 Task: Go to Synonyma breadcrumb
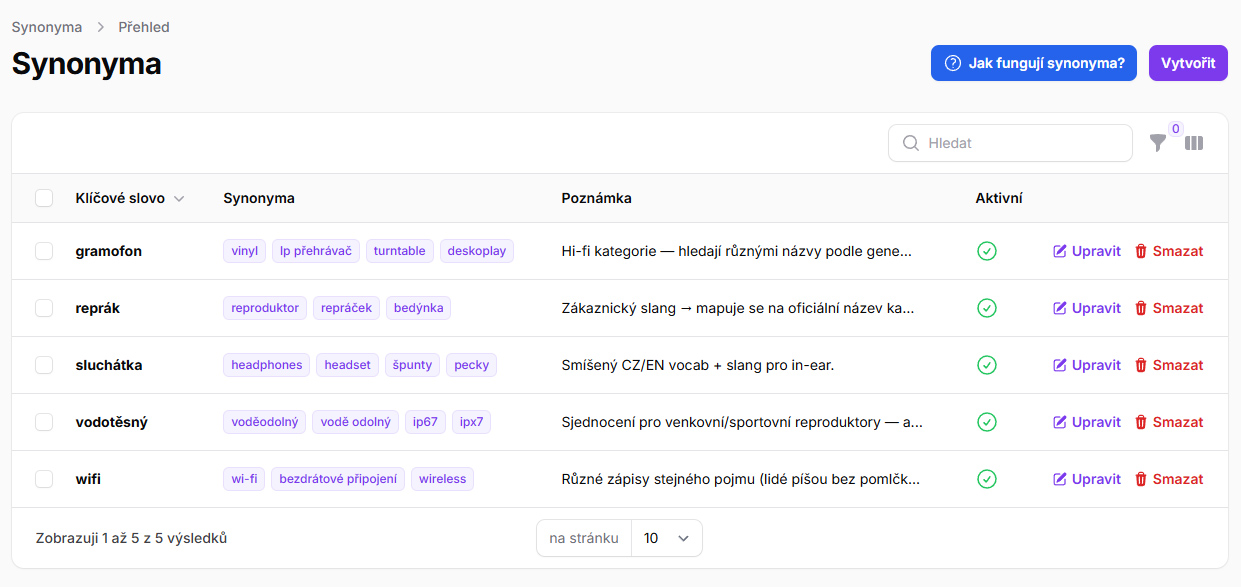(47, 27)
